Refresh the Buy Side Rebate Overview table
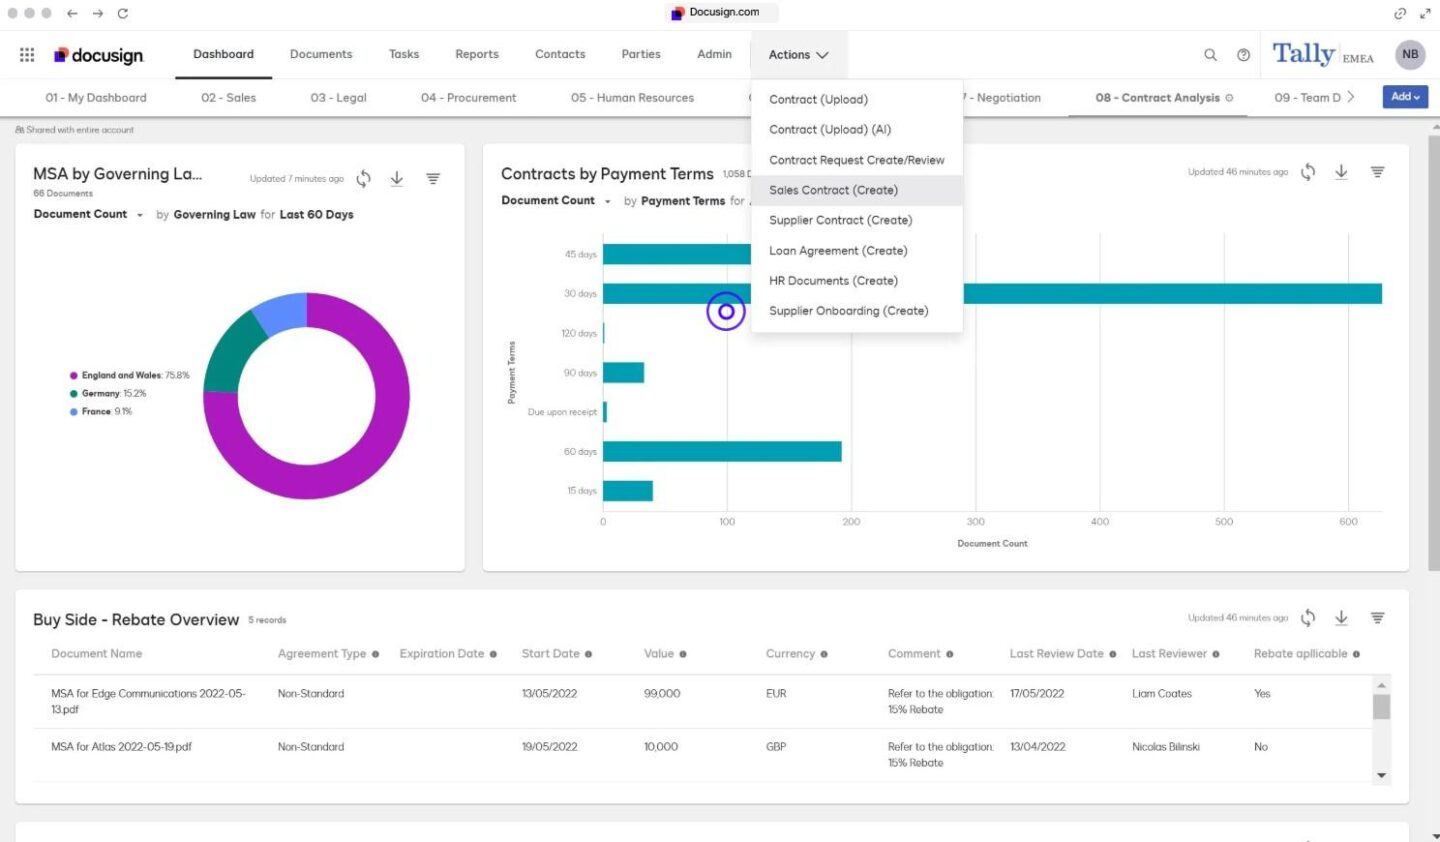This screenshot has width=1440, height=842. (1308, 617)
